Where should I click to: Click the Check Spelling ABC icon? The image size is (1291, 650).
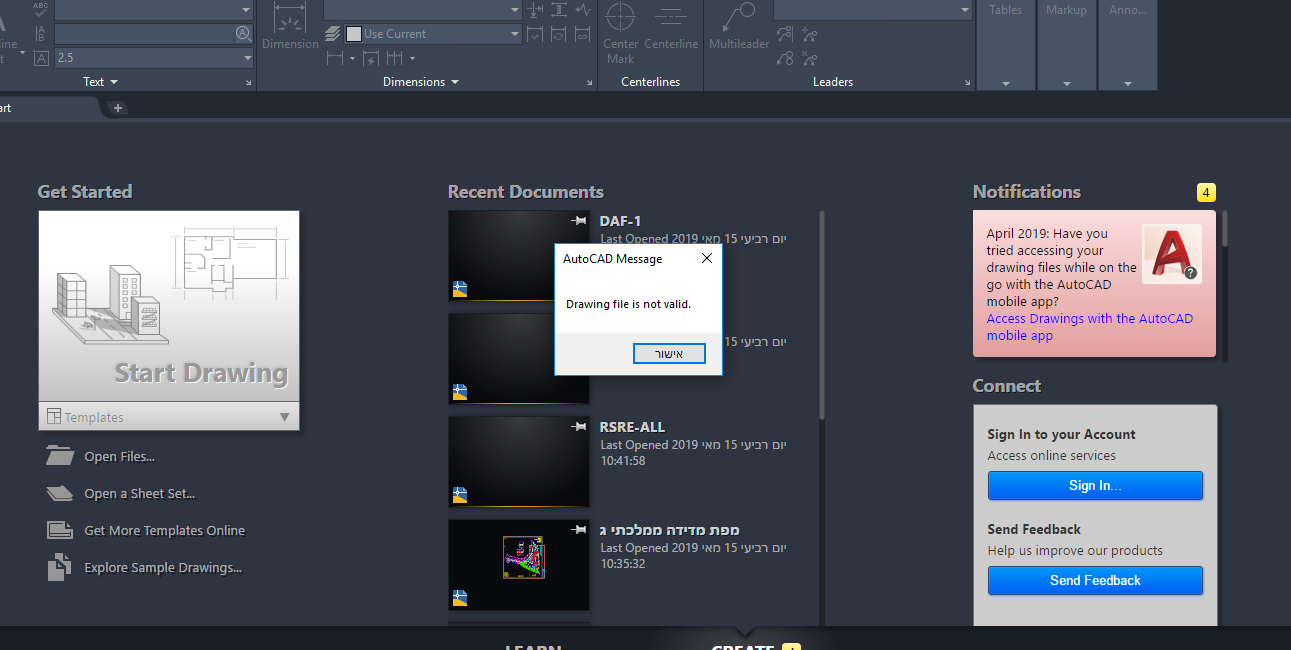pos(41,9)
